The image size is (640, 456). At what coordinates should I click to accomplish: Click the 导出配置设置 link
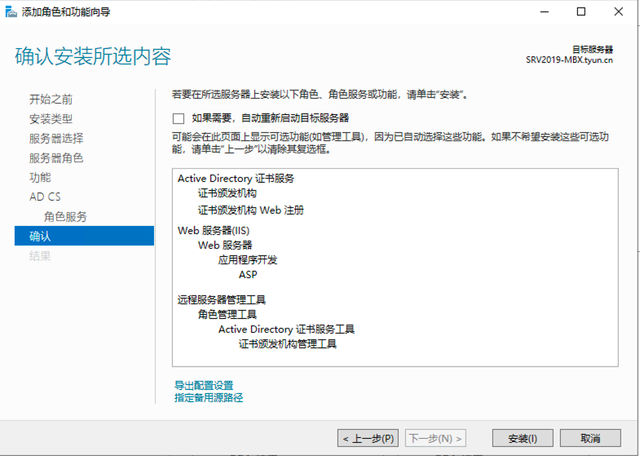[x=204, y=385]
